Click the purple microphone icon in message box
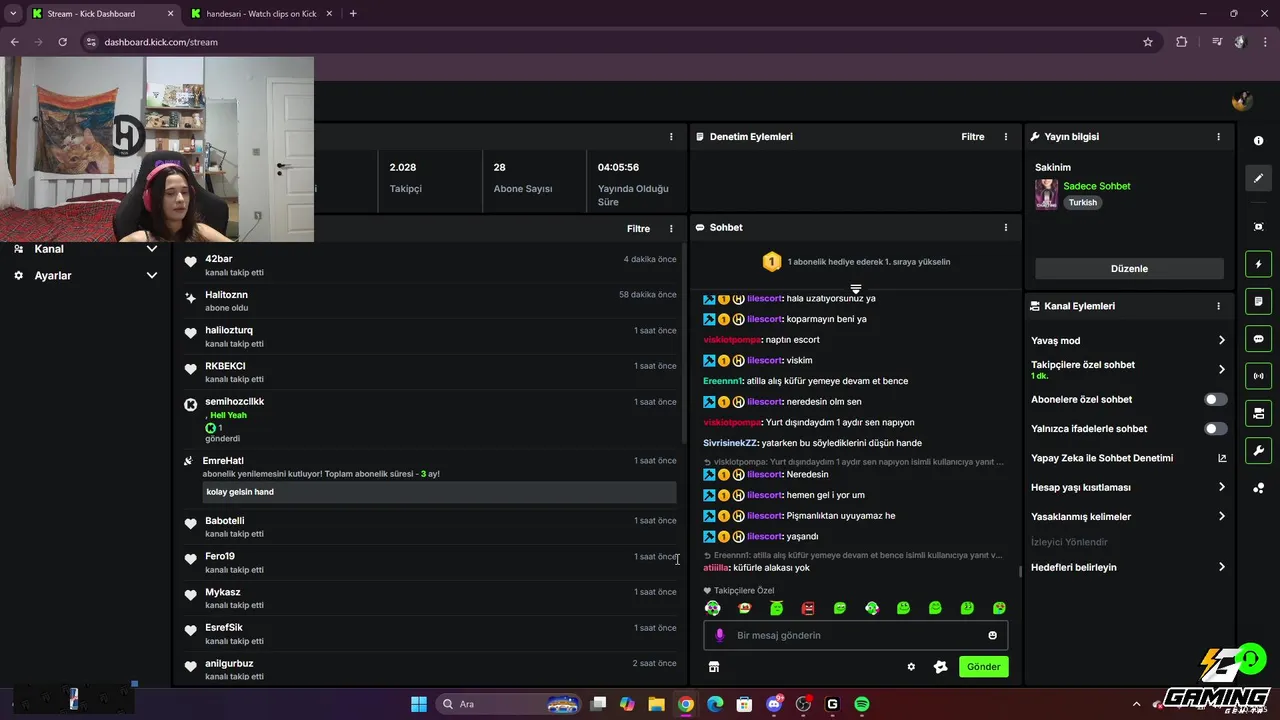 point(720,635)
